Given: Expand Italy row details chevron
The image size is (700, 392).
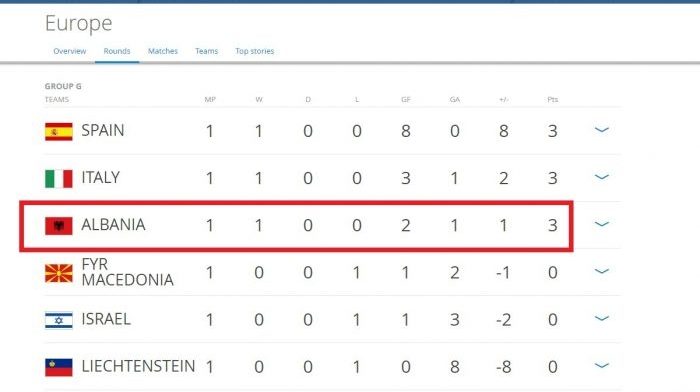Looking at the screenshot, I should [602, 177].
